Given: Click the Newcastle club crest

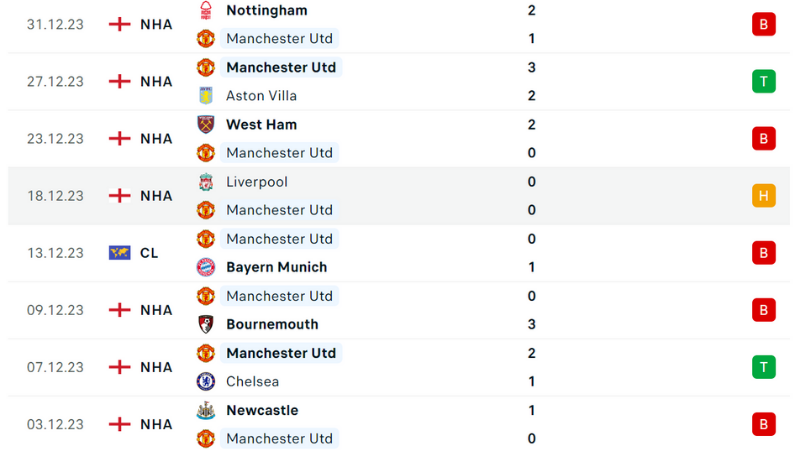Looking at the screenshot, I should 206,410.
